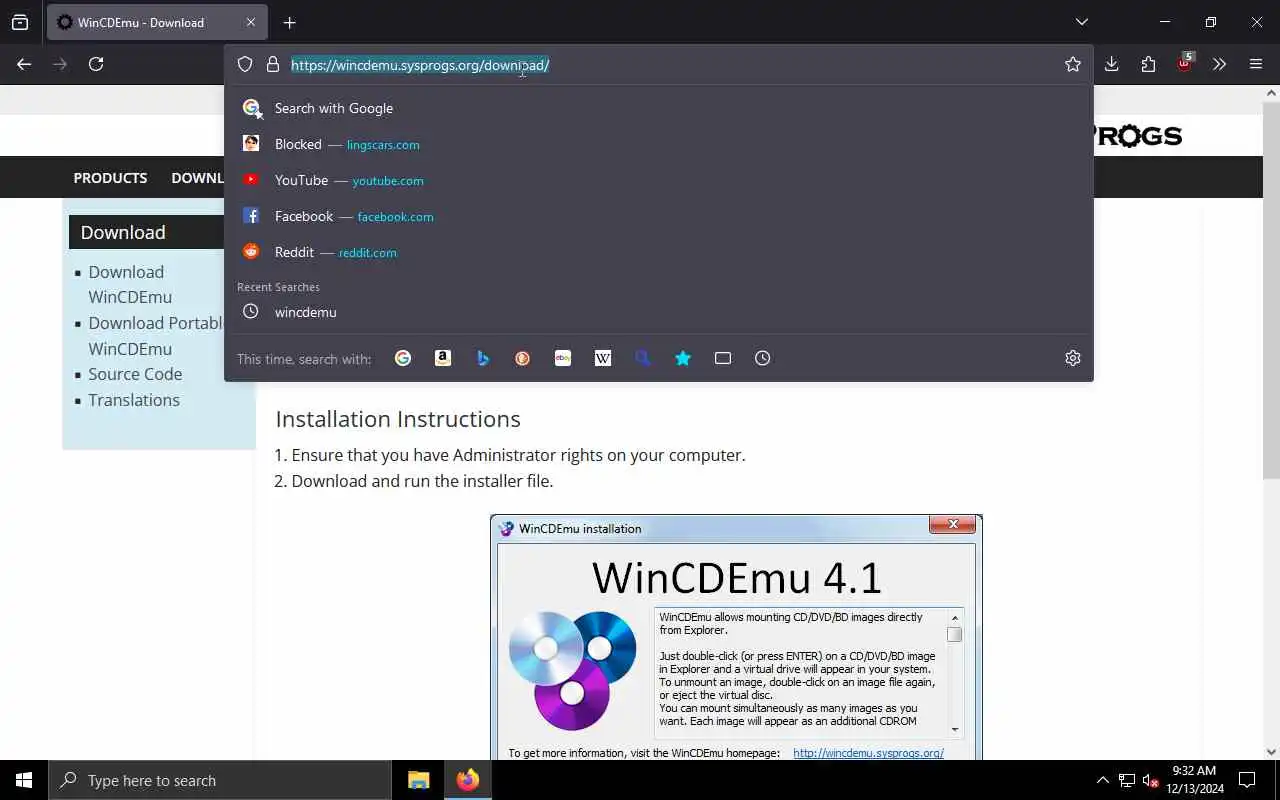
Task: Open the notification center
Action: [1247, 780]
